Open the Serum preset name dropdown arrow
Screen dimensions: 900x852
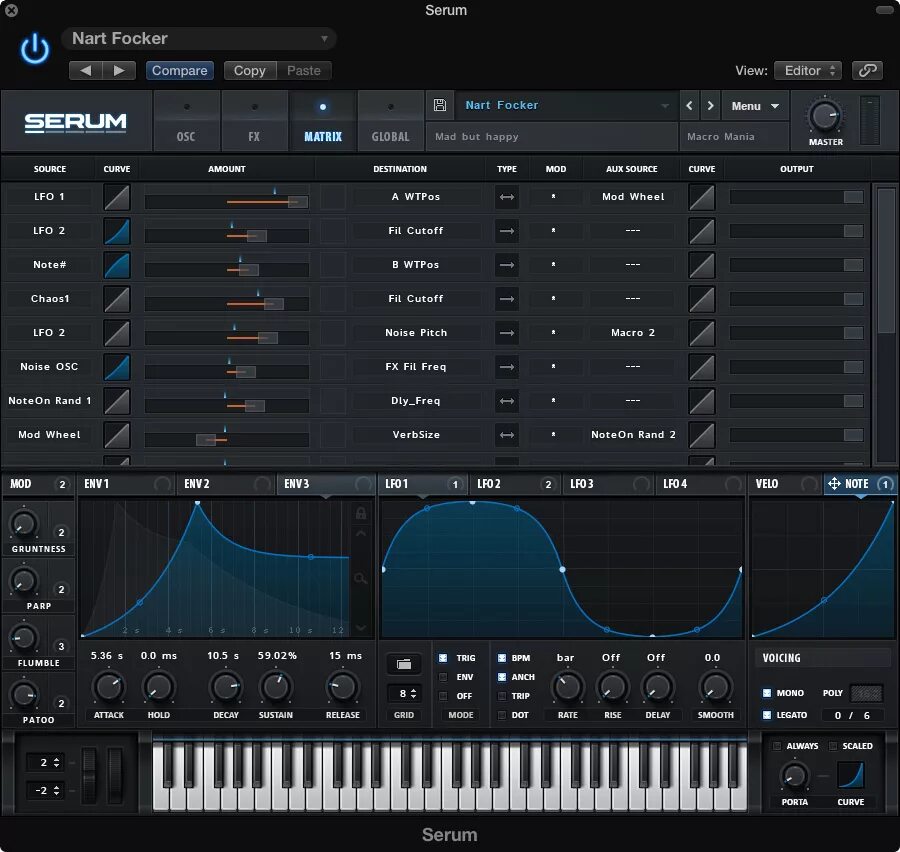(665, 106)
